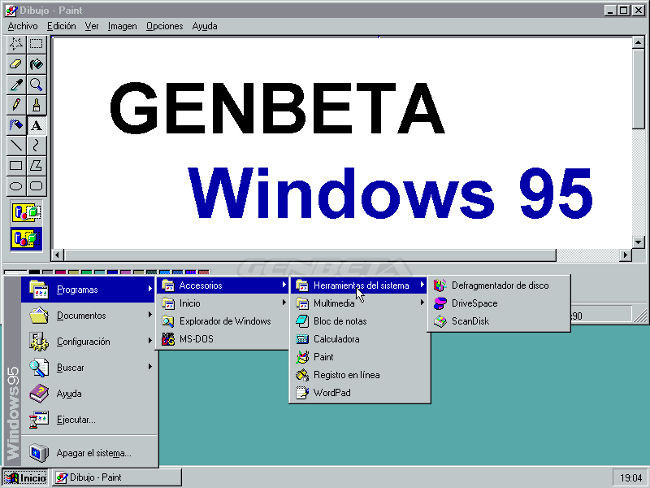
Task: Open the Ayuda book icon in Start menu
Action: pos(39,393)
